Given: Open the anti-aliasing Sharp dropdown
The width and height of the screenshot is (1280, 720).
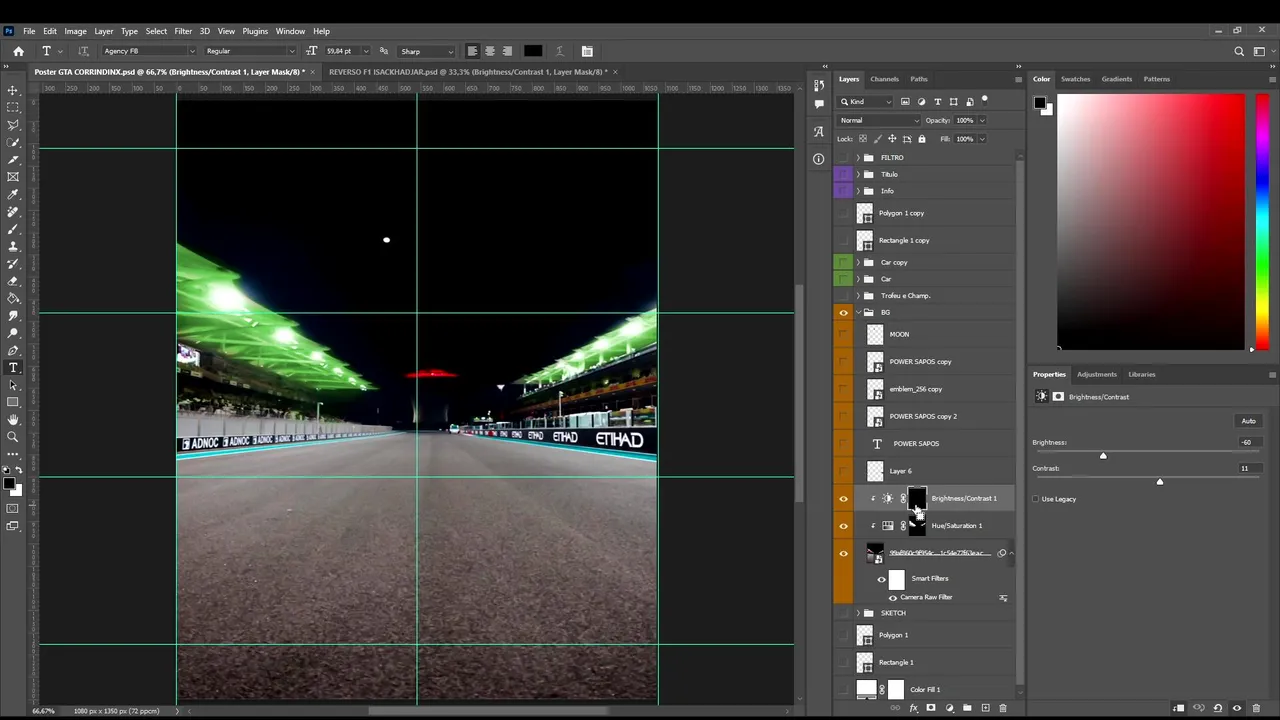Looking at the screenshot, I should click(x=427, y=51).
